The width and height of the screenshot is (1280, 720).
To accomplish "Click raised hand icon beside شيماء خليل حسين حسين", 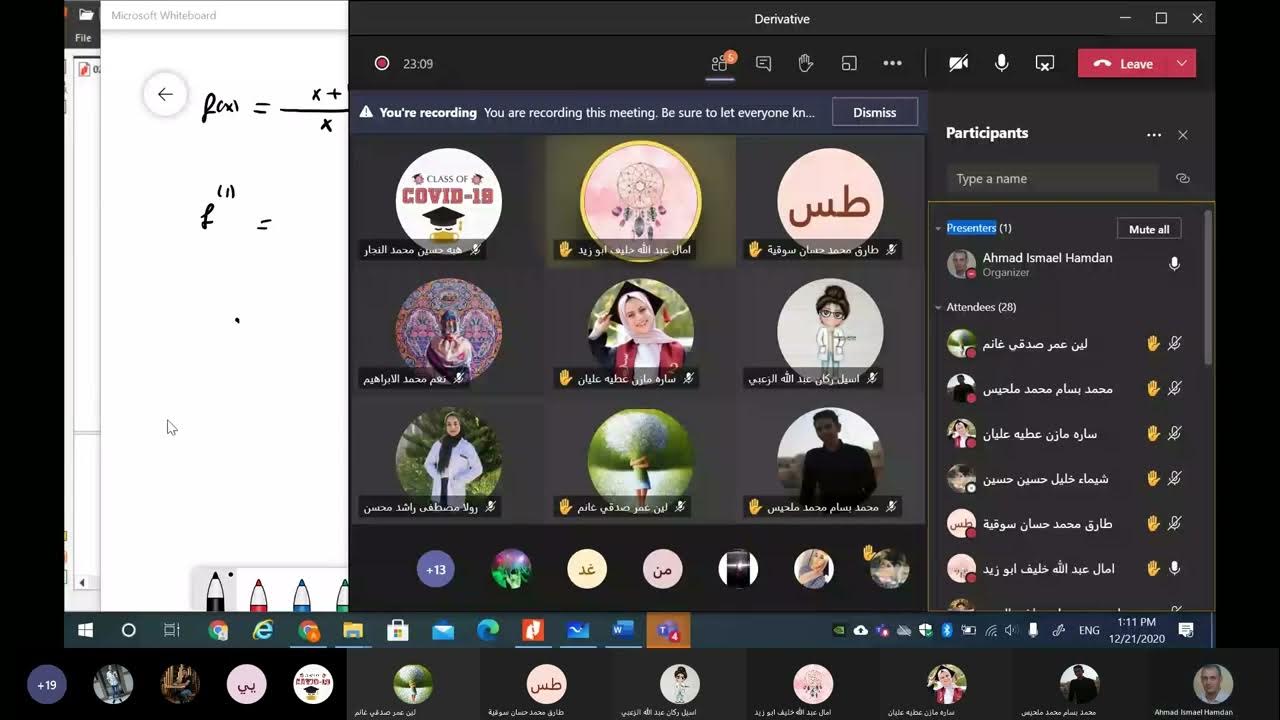I will [1153, 478].
